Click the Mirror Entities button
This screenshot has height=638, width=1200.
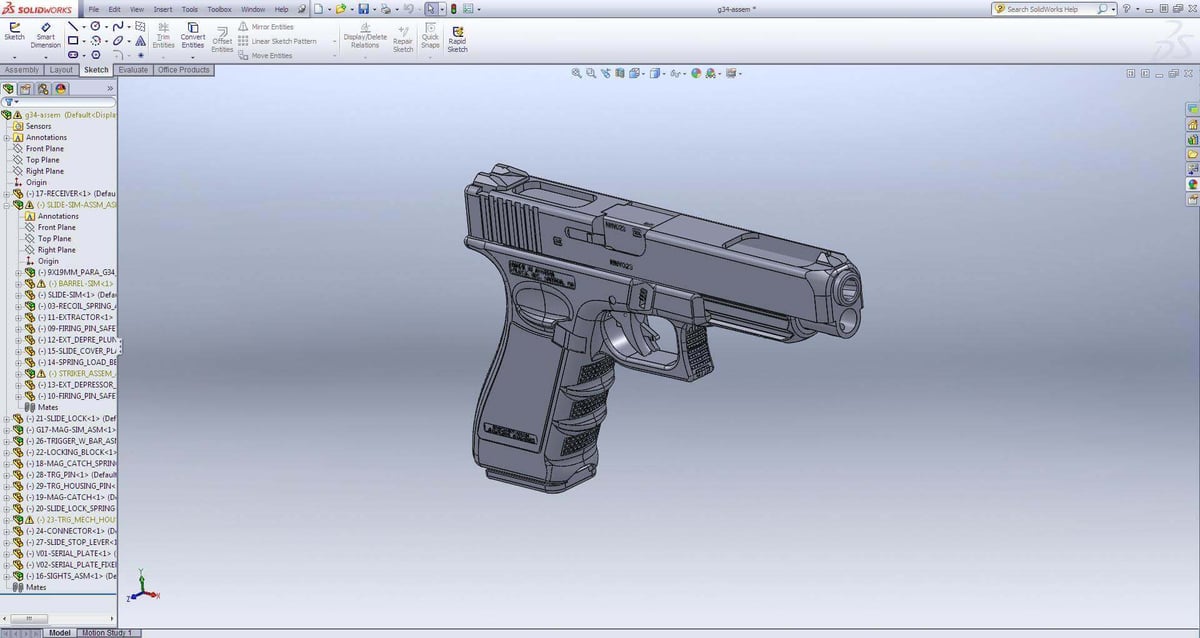pos(266,27)
